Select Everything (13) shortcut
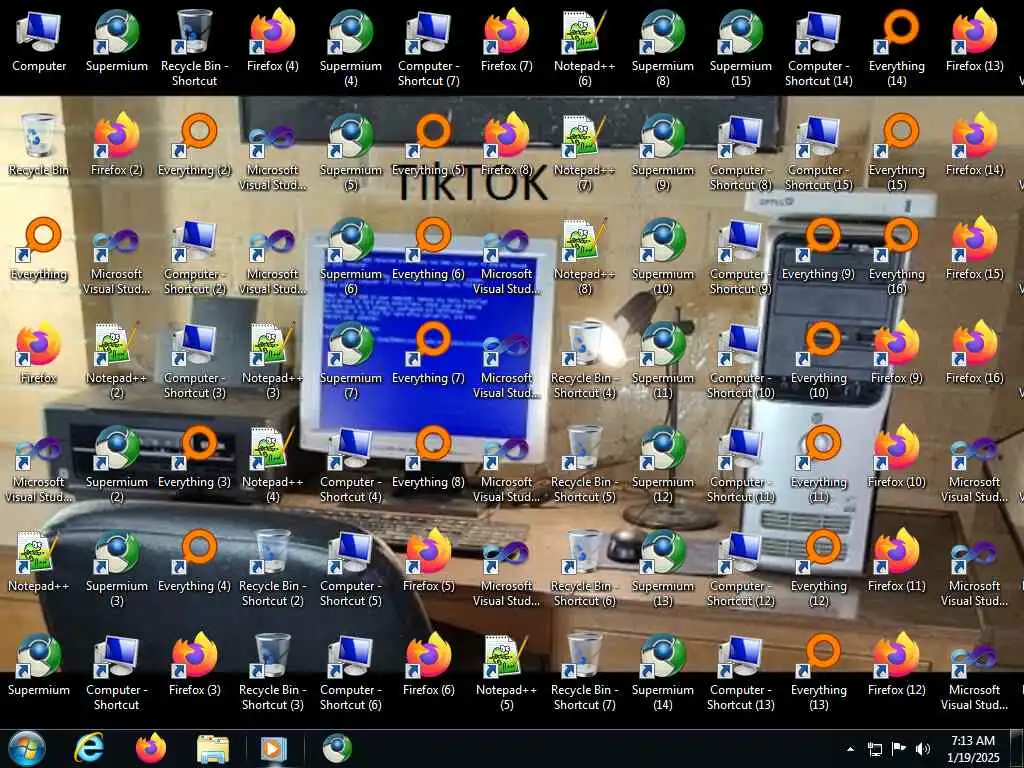 click(819, 671)
